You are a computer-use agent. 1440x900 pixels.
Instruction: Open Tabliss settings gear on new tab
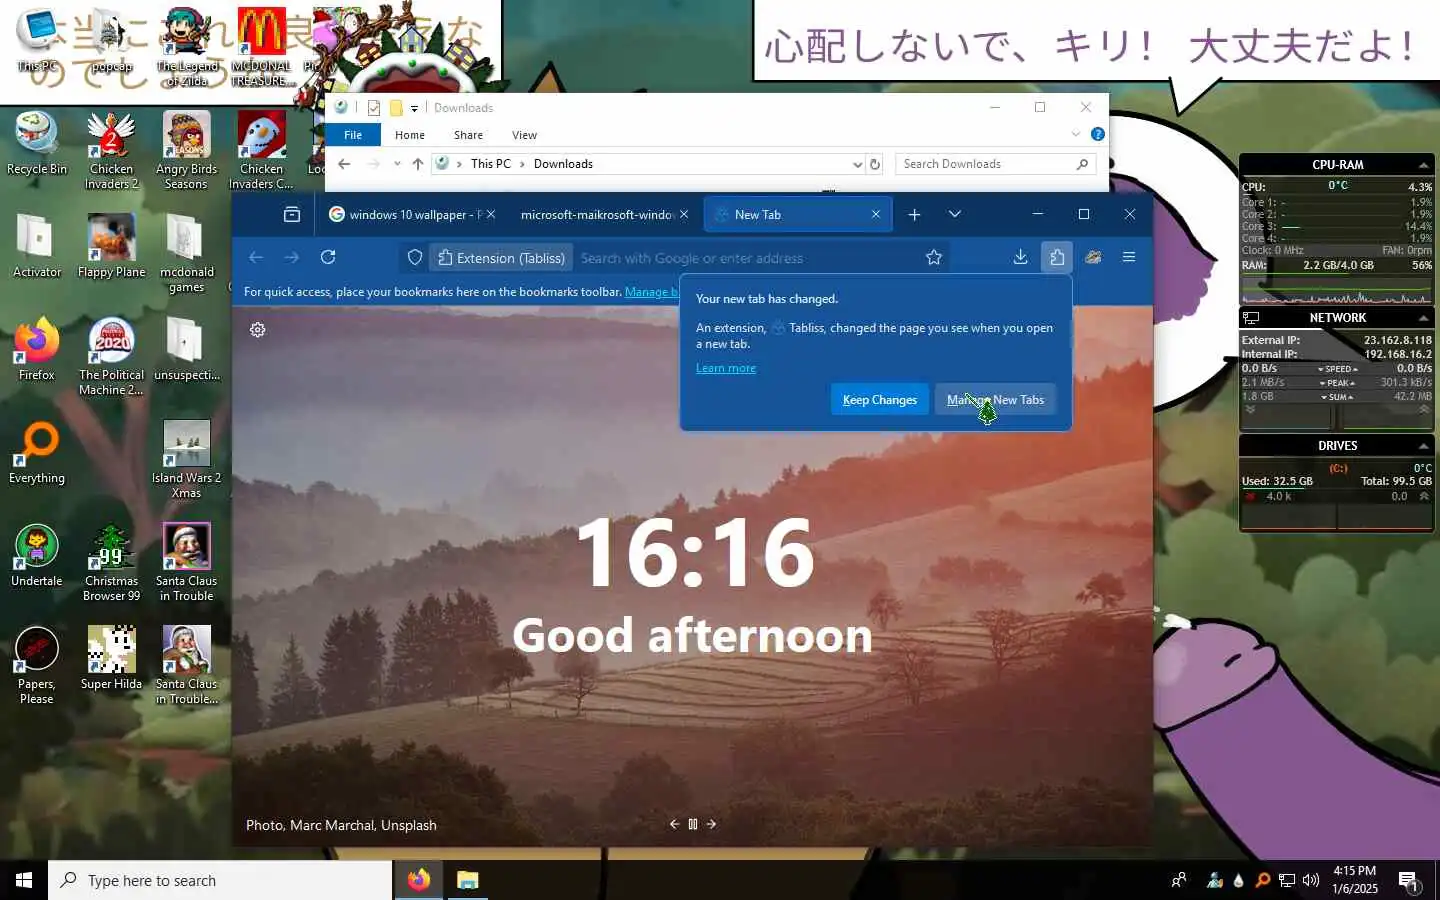[258, 330]
